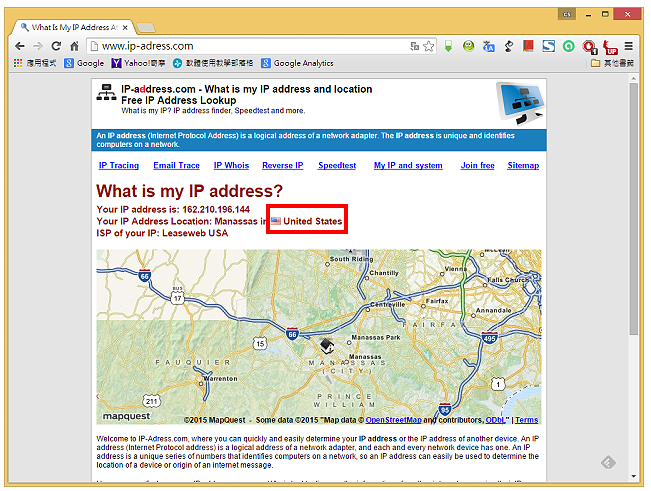The width and height of the screenshot is (651, 491).
Task: Click the CS language indicator in title bar
Action: [x=567, y=15]
